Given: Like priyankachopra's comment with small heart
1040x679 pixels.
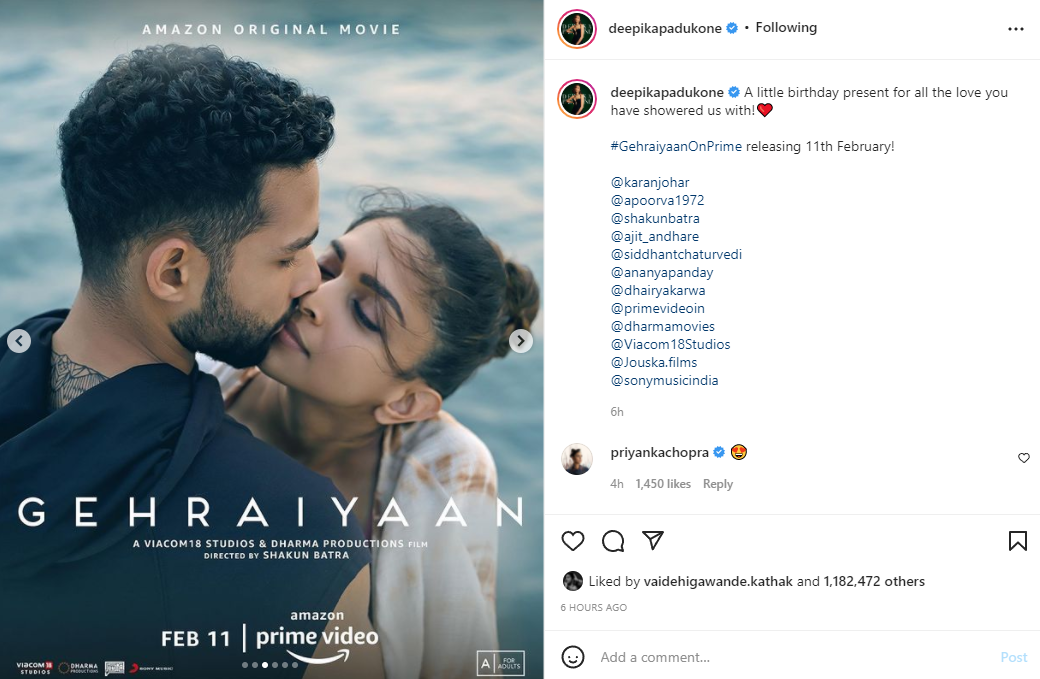Looking at the screenshot, I should click(x=1023, y=458).
